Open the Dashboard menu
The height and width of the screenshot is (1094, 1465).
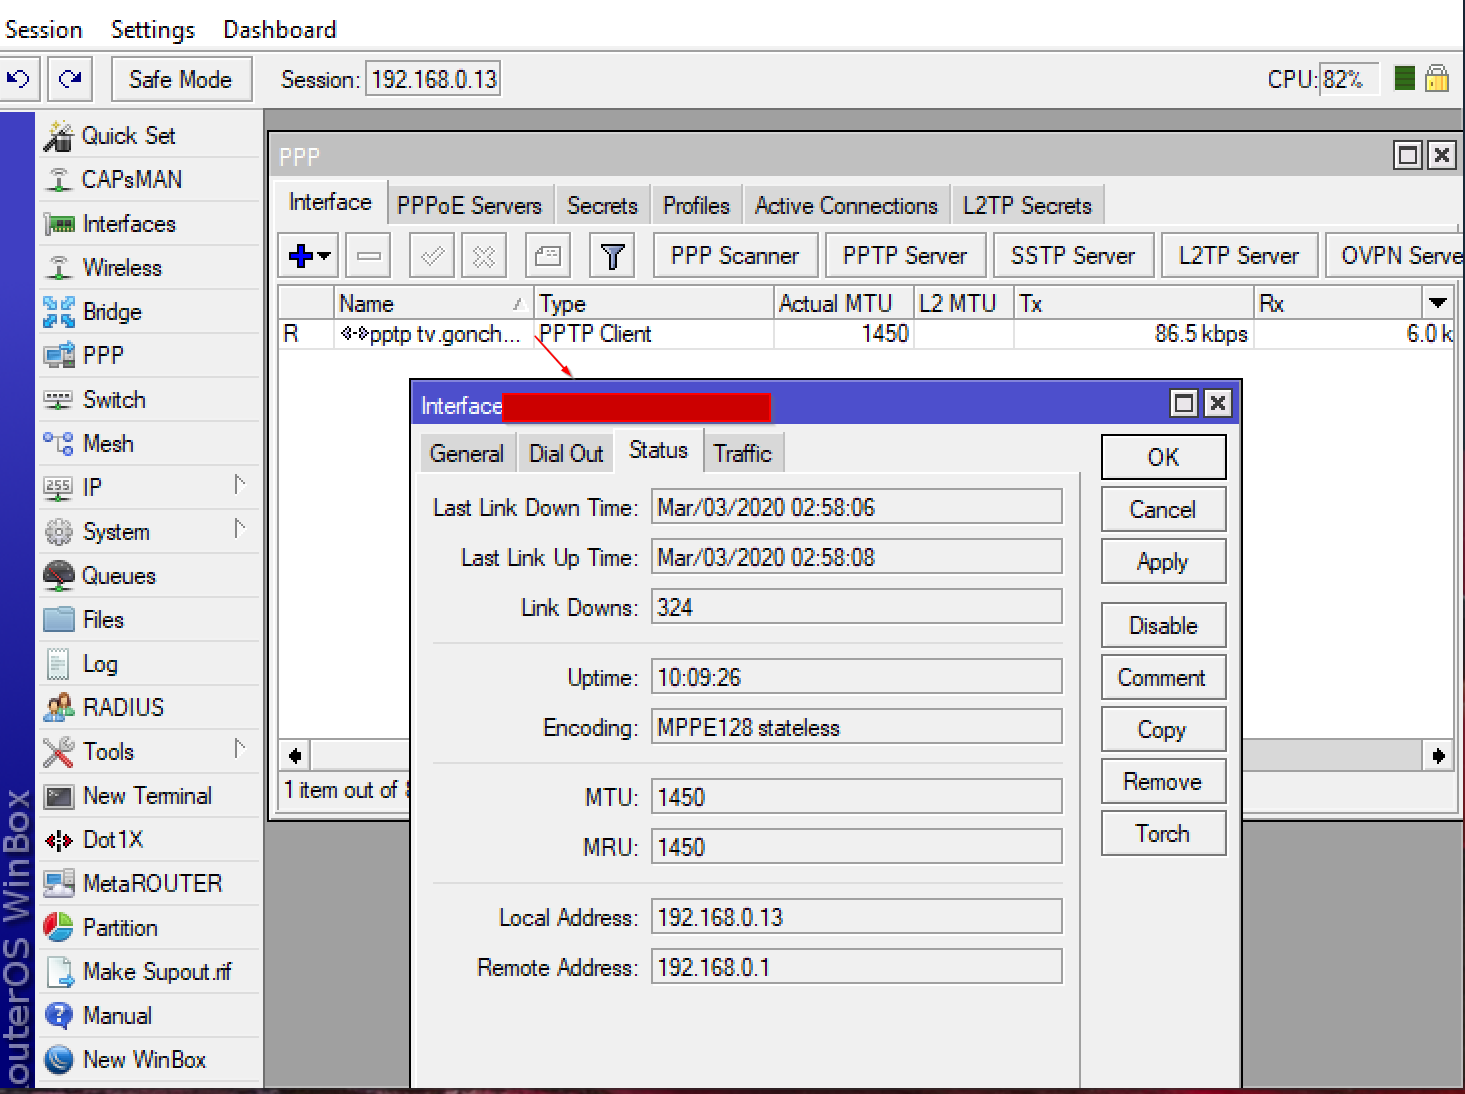(x=280, y=30)
